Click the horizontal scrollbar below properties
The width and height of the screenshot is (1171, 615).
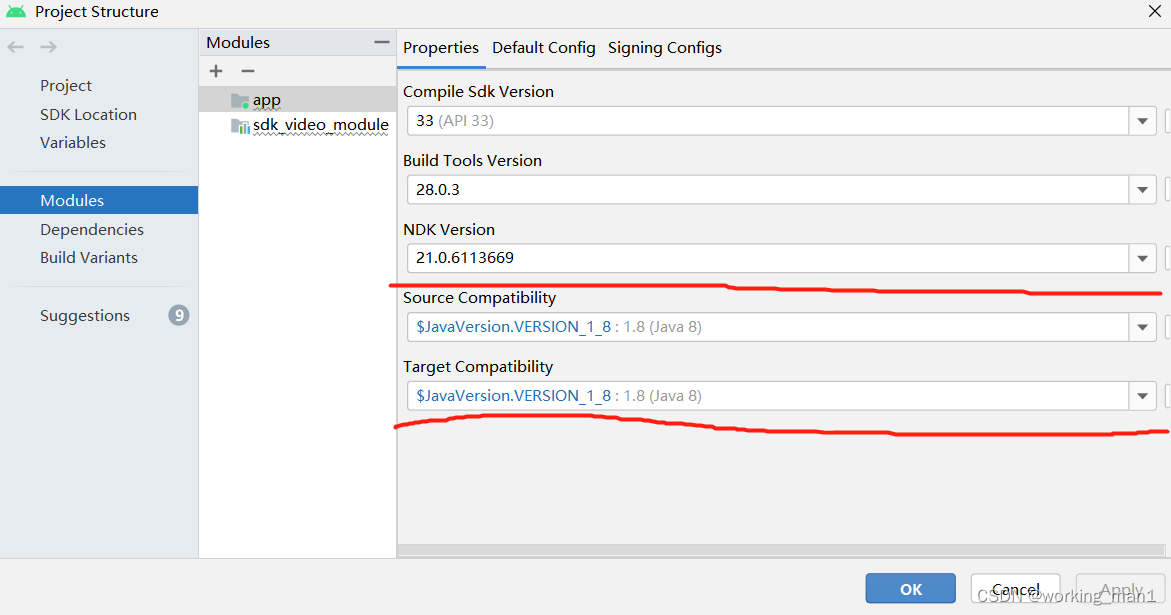pos(781,550)
